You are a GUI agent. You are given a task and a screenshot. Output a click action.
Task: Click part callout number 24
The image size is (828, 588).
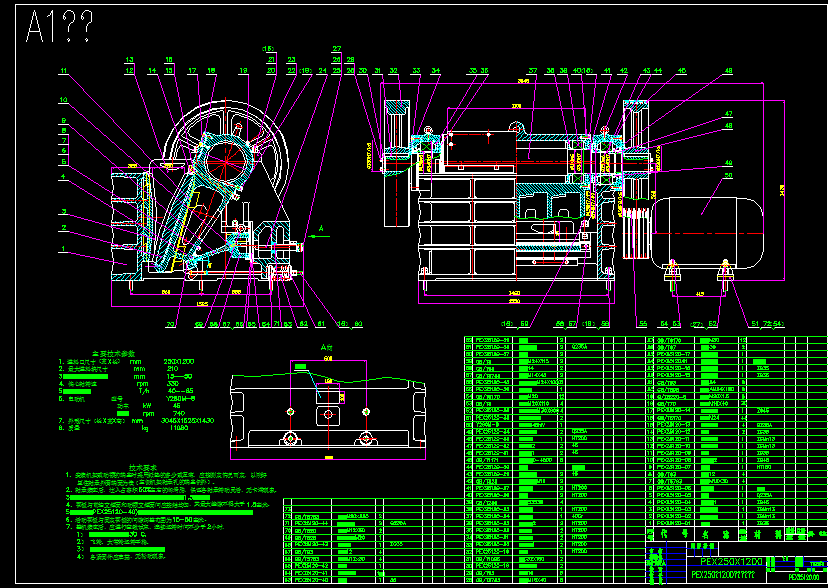point(323,71)
